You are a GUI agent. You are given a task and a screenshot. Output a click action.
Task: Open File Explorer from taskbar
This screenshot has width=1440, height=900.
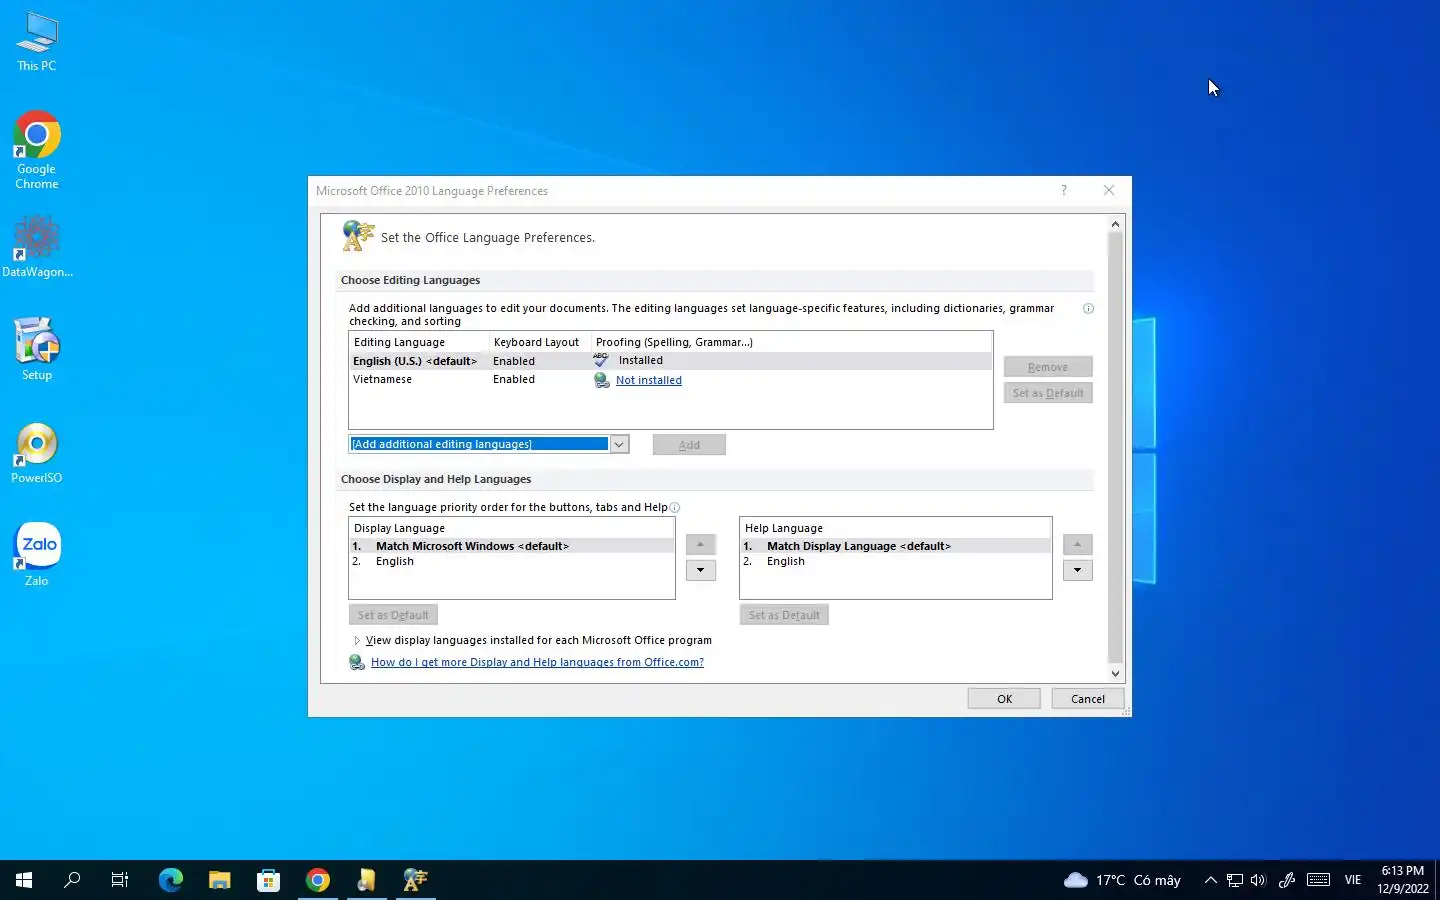point(220,880)
